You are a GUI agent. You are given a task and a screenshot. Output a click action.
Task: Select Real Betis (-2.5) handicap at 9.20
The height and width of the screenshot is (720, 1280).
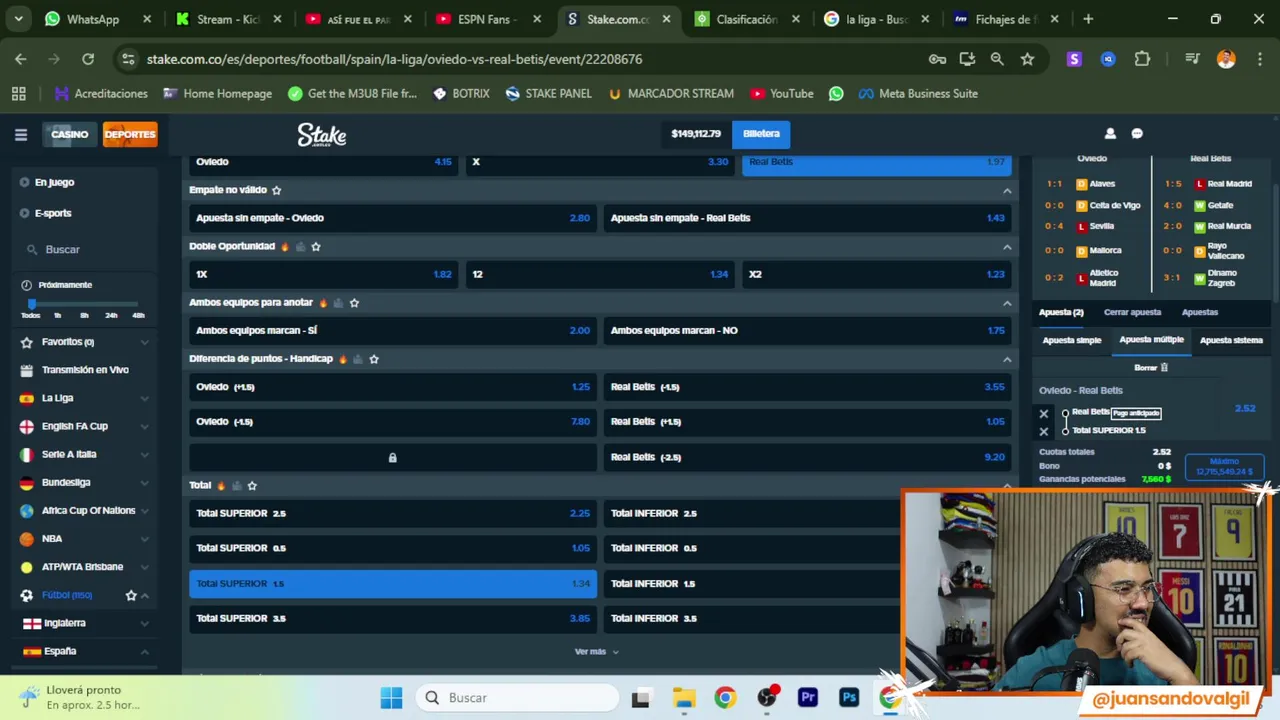point(807,457)
